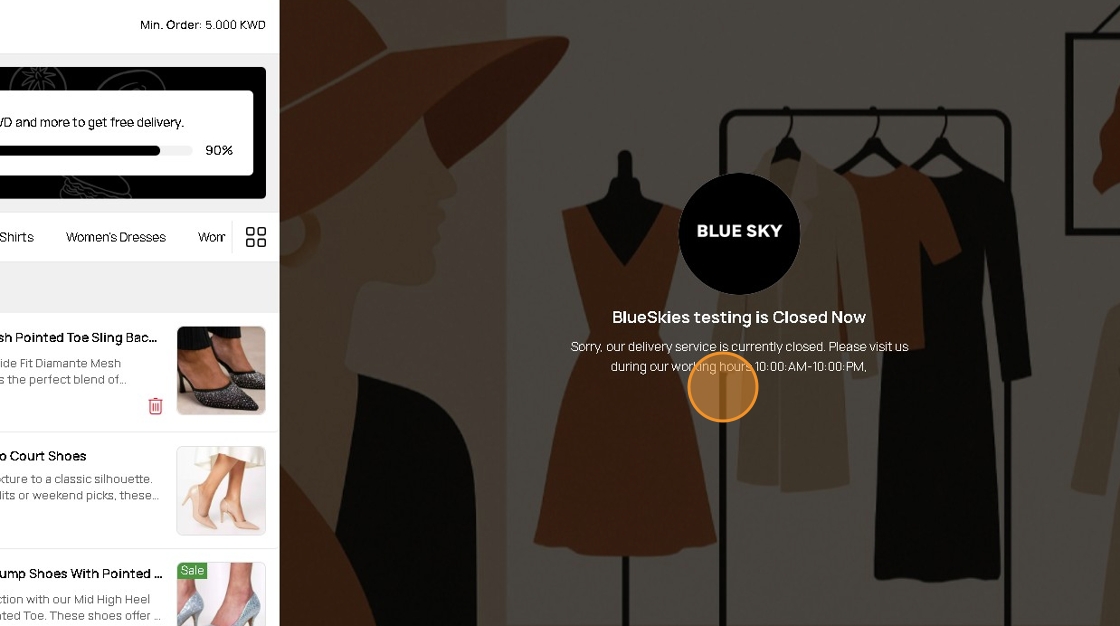Click the 90% progress label
Image resolution: width=1120 pixels, height=626 pixels.
coord(219,150)
